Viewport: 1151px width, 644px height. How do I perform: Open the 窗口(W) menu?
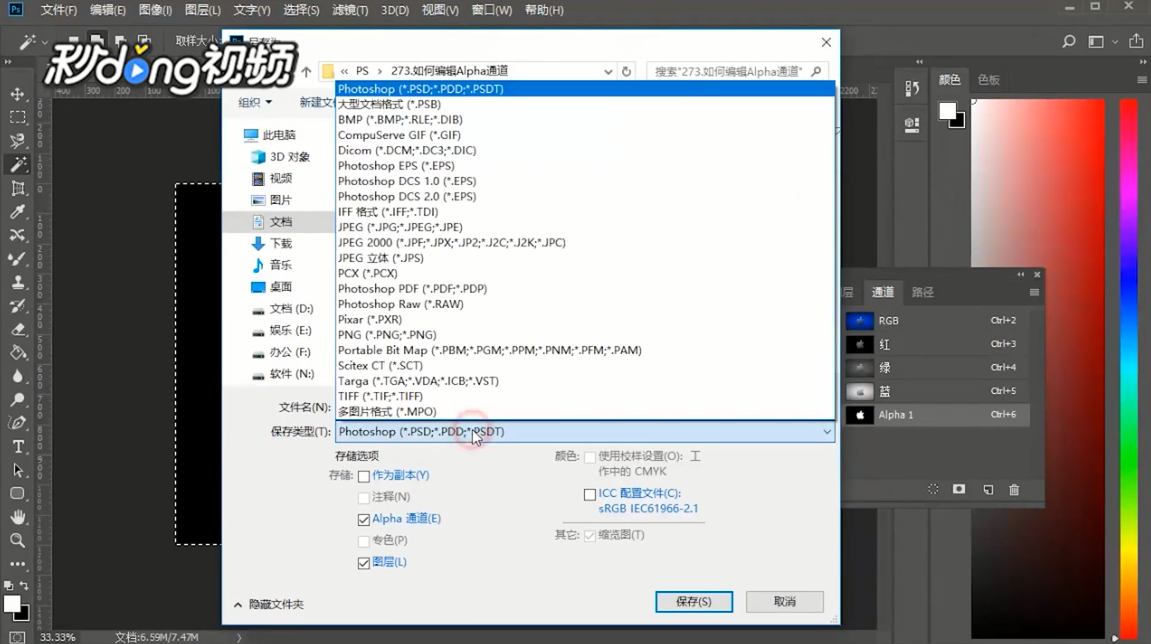coord(492,10)
